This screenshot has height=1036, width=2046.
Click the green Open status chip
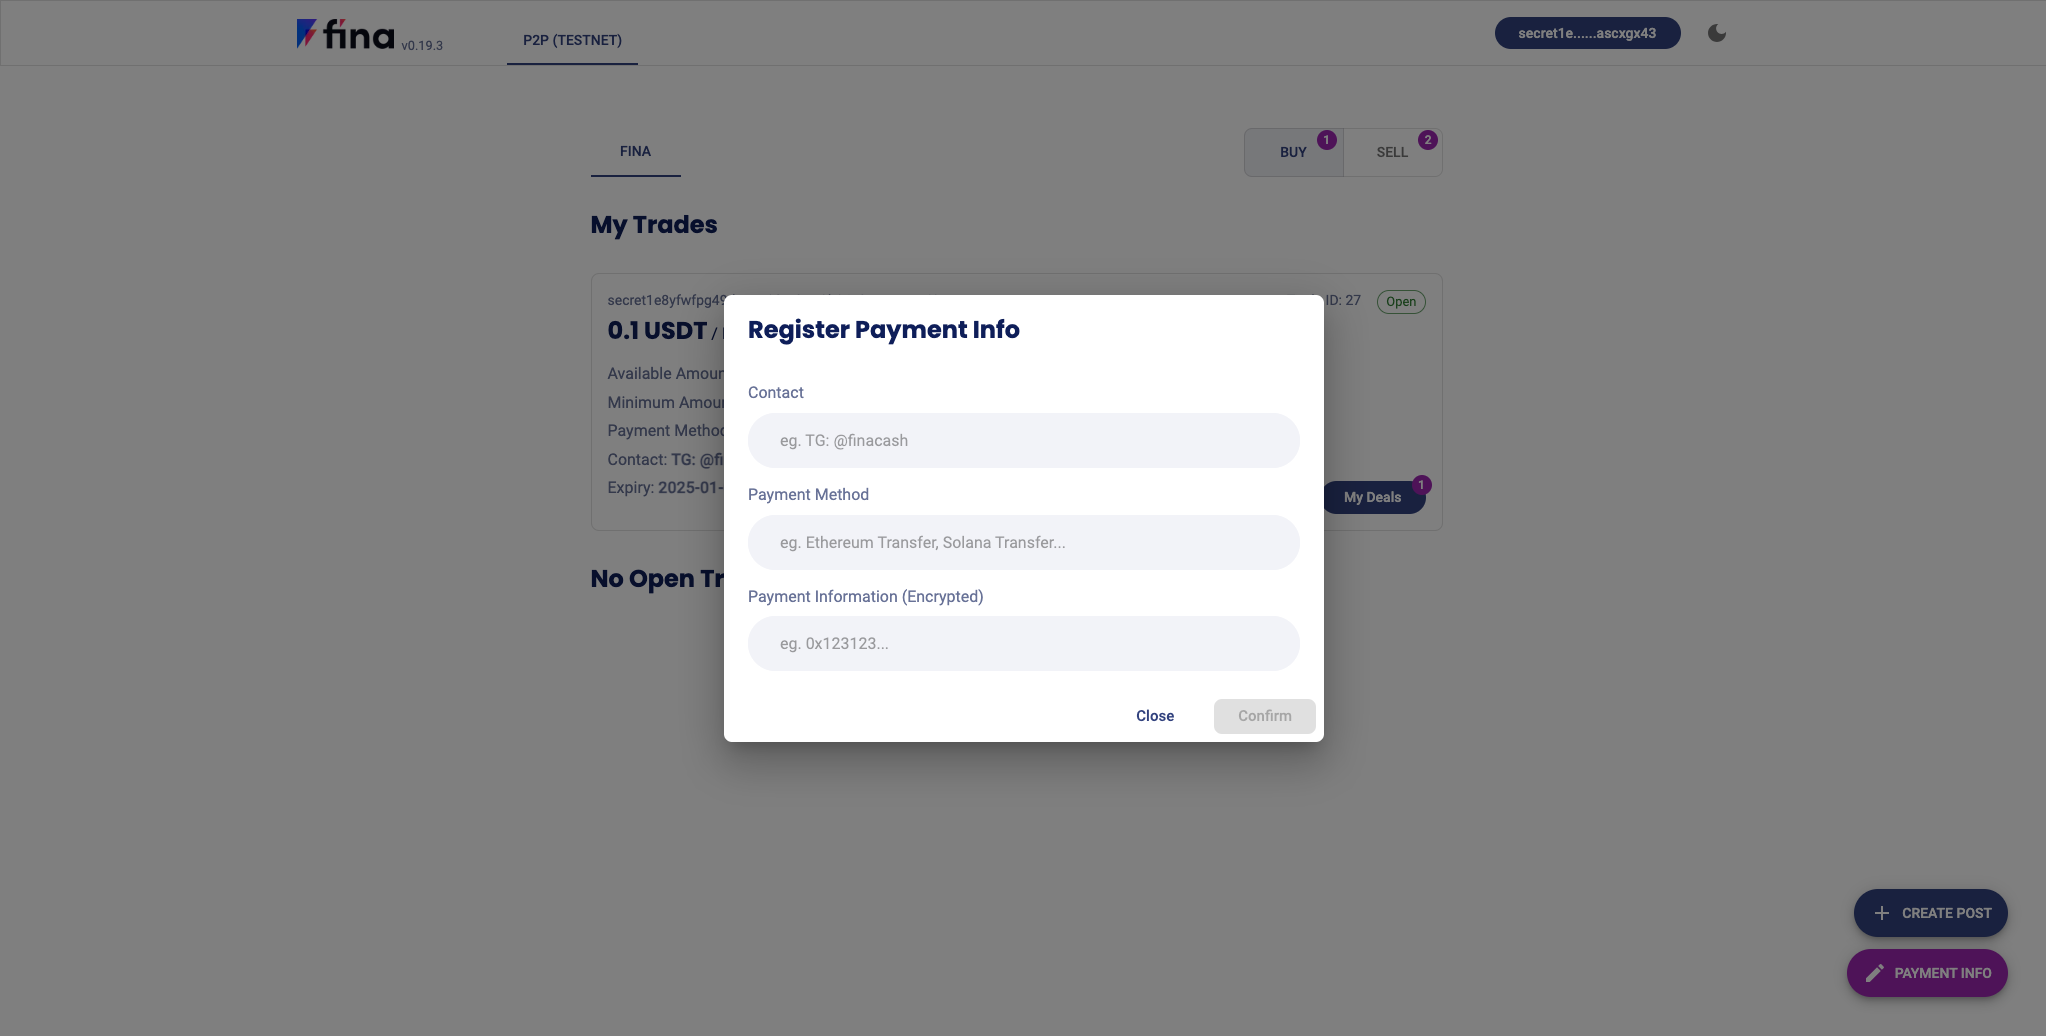tap(1401, 302)
